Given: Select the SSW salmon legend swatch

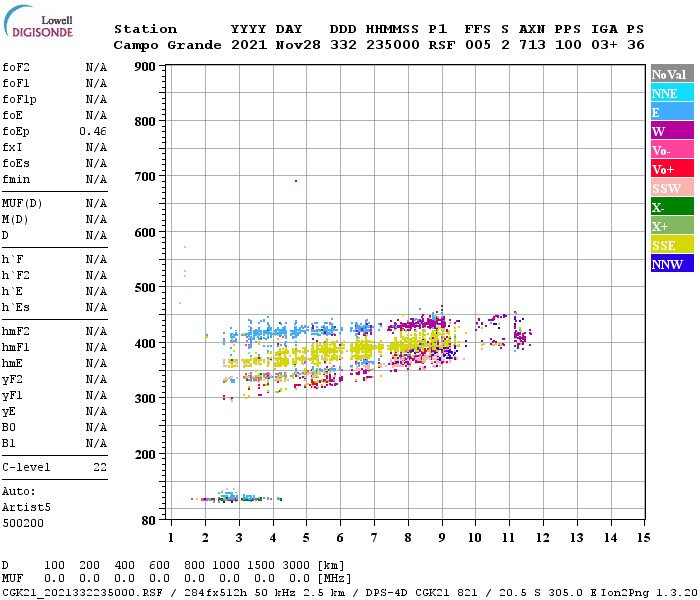Looking at the screenshot, I should (x=672, y=188).
